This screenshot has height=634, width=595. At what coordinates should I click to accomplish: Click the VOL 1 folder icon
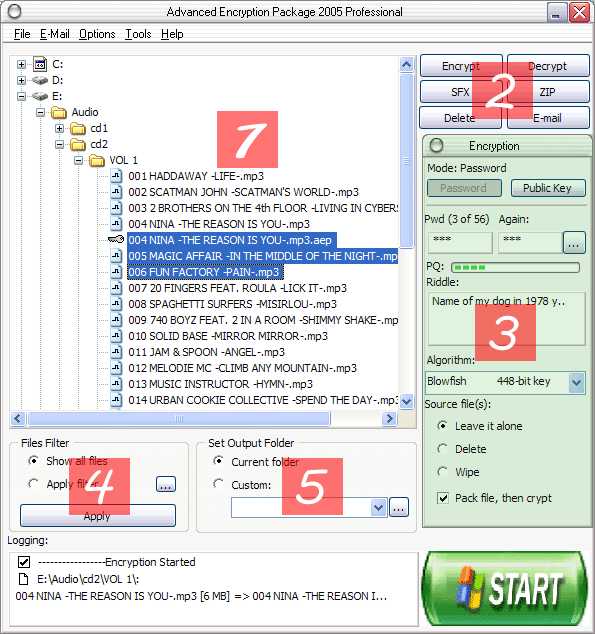[x=97, y=161]
